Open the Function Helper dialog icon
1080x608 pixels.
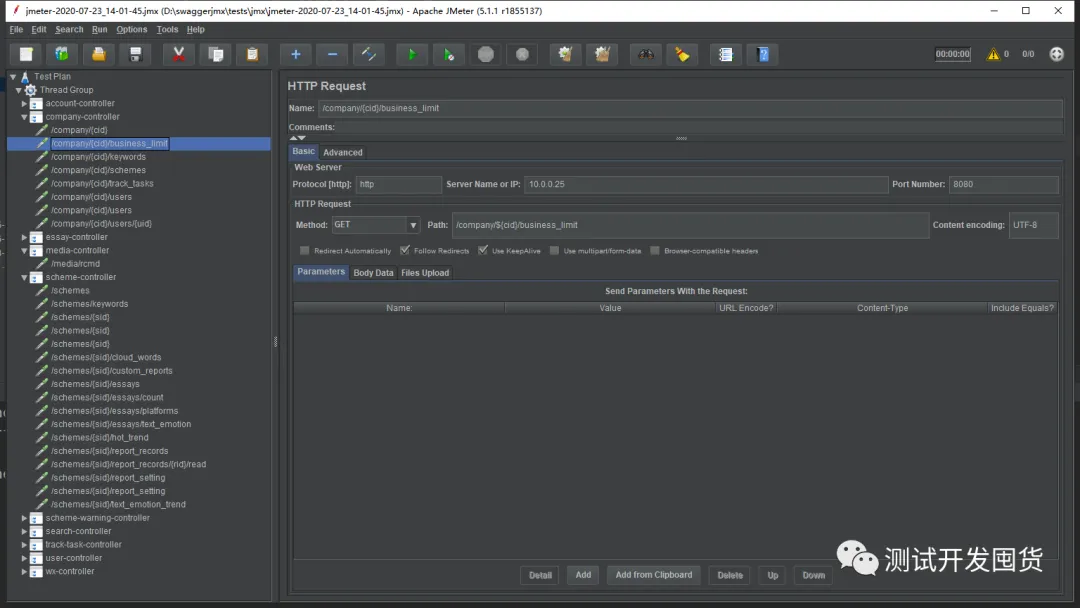(725, 54)
